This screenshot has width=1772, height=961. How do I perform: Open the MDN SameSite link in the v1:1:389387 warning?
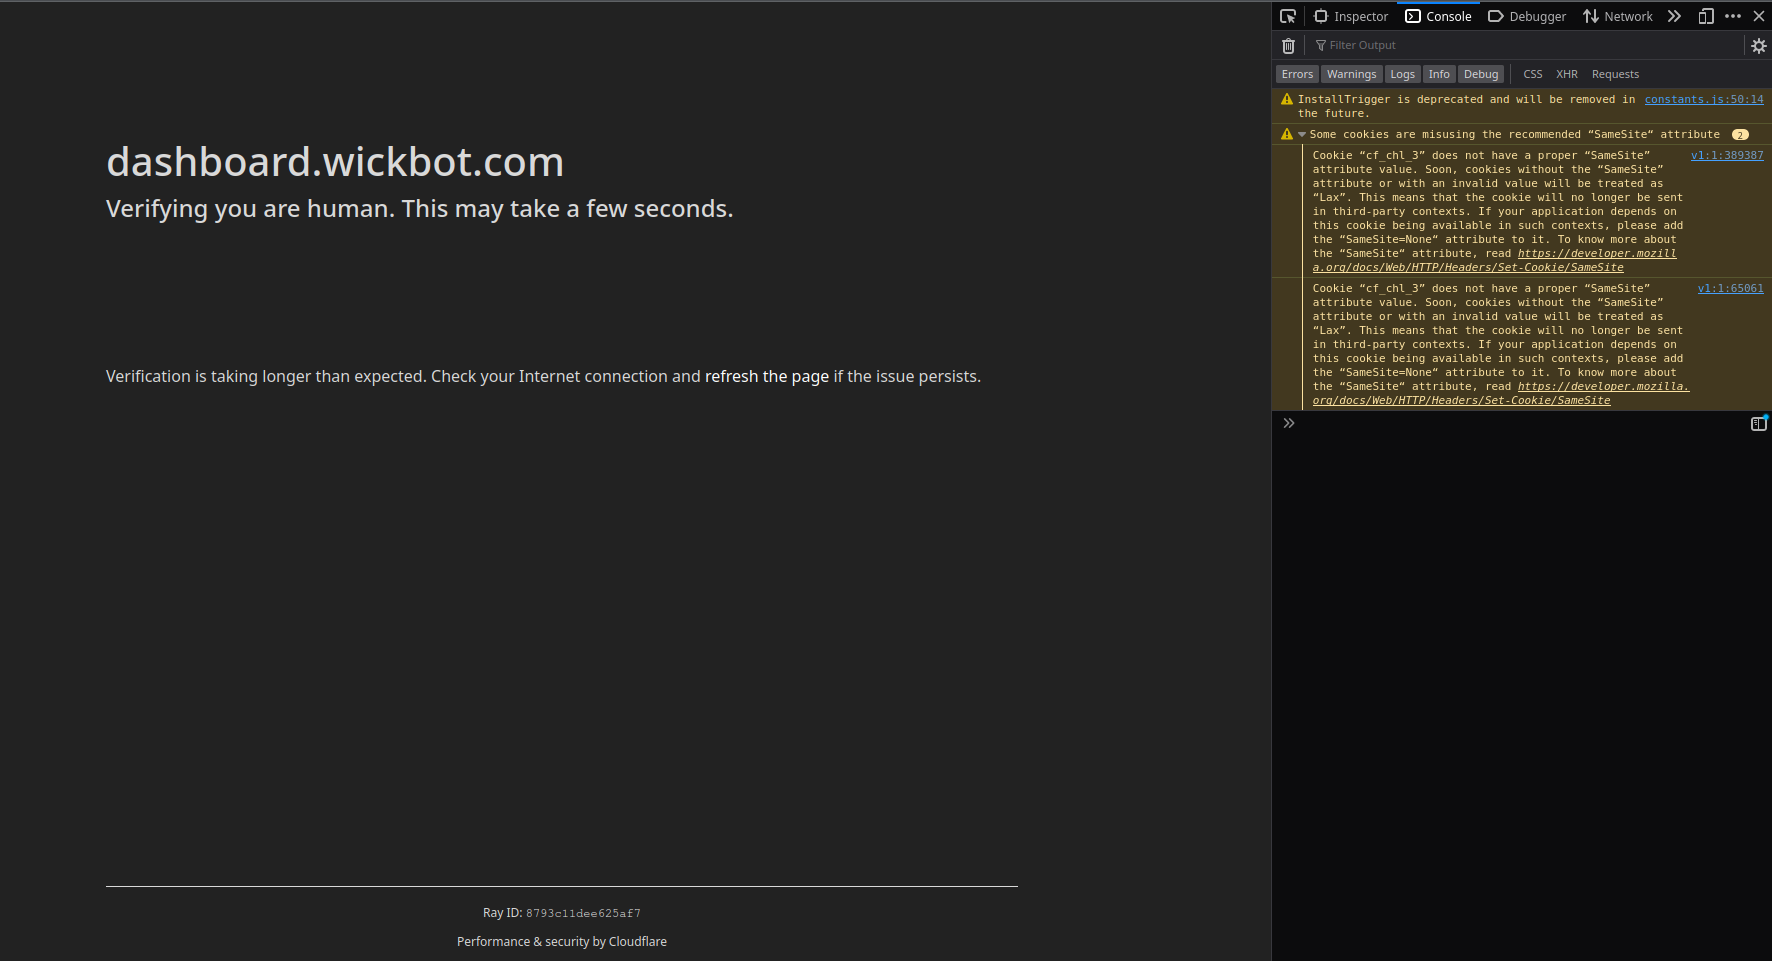(1495, 260)
